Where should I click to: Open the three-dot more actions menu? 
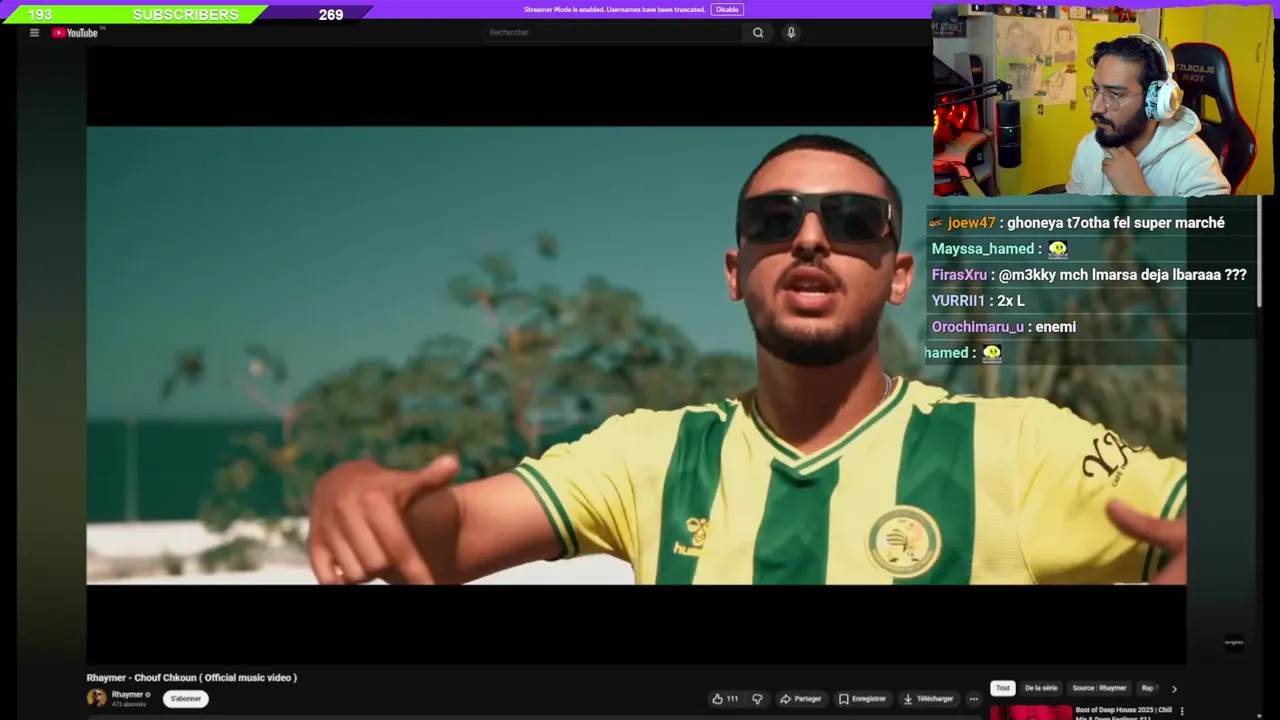(x=973, y=699)
